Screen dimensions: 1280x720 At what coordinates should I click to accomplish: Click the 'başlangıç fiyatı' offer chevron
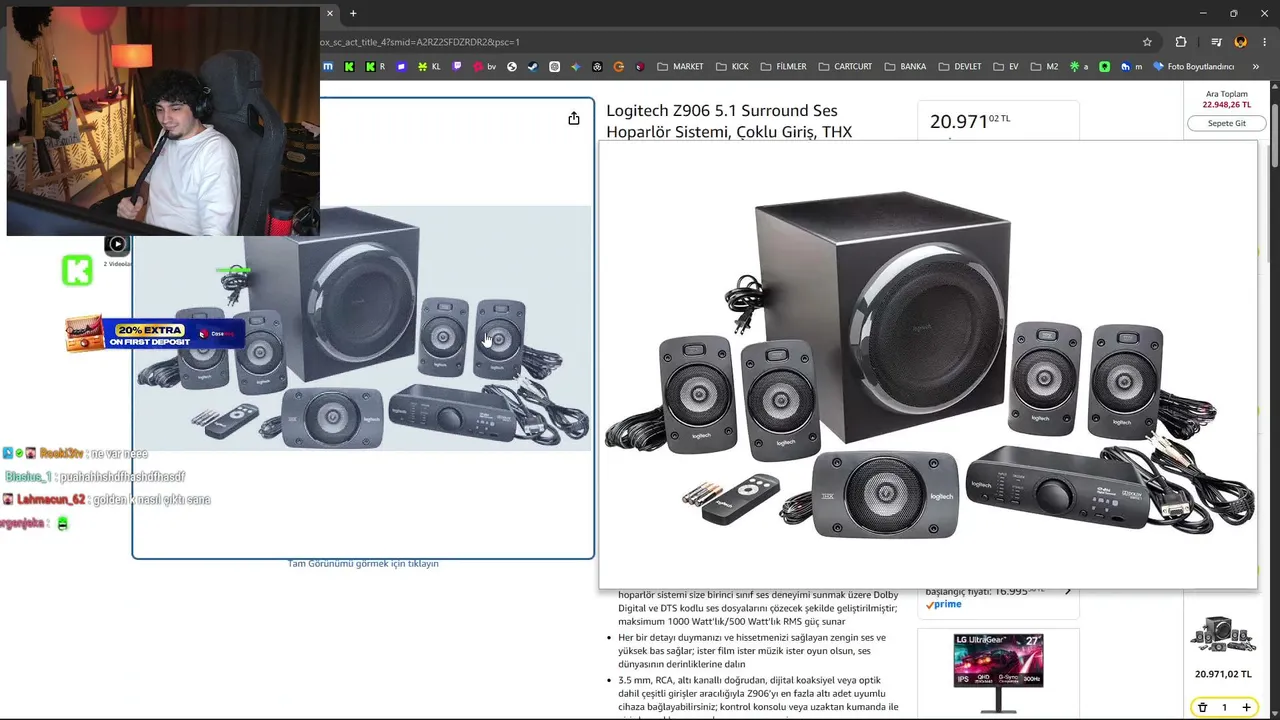[1067, 591]
